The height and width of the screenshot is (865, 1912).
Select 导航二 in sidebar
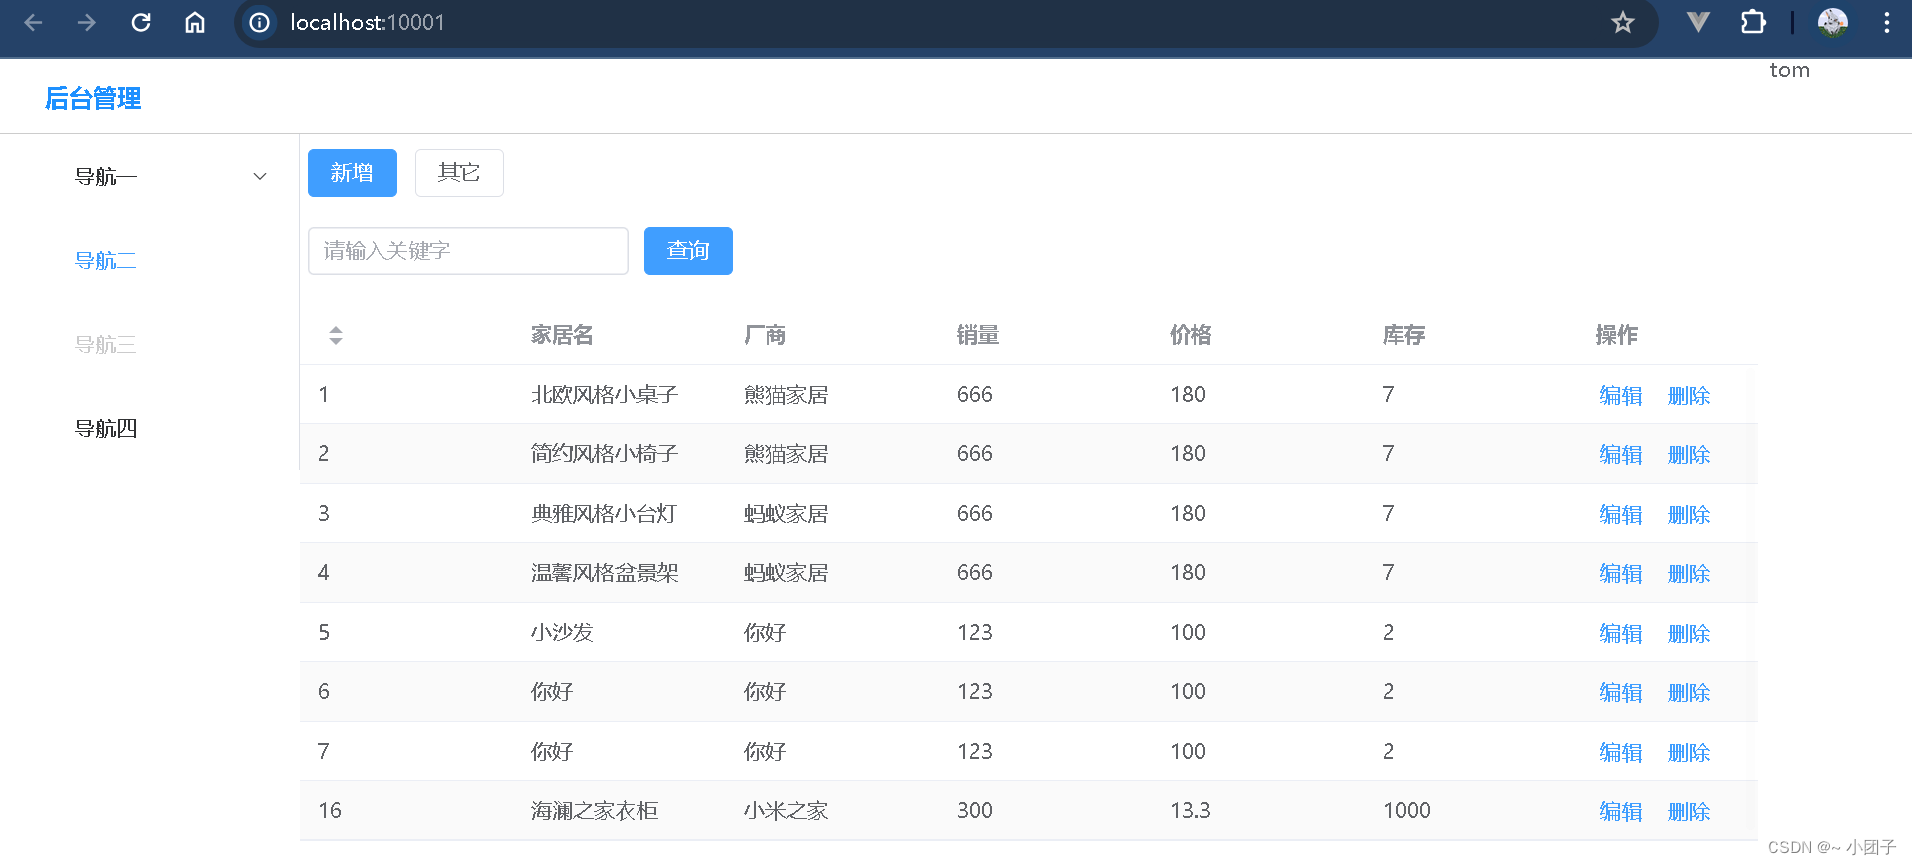pyautogui.click(x=106, y=261)
